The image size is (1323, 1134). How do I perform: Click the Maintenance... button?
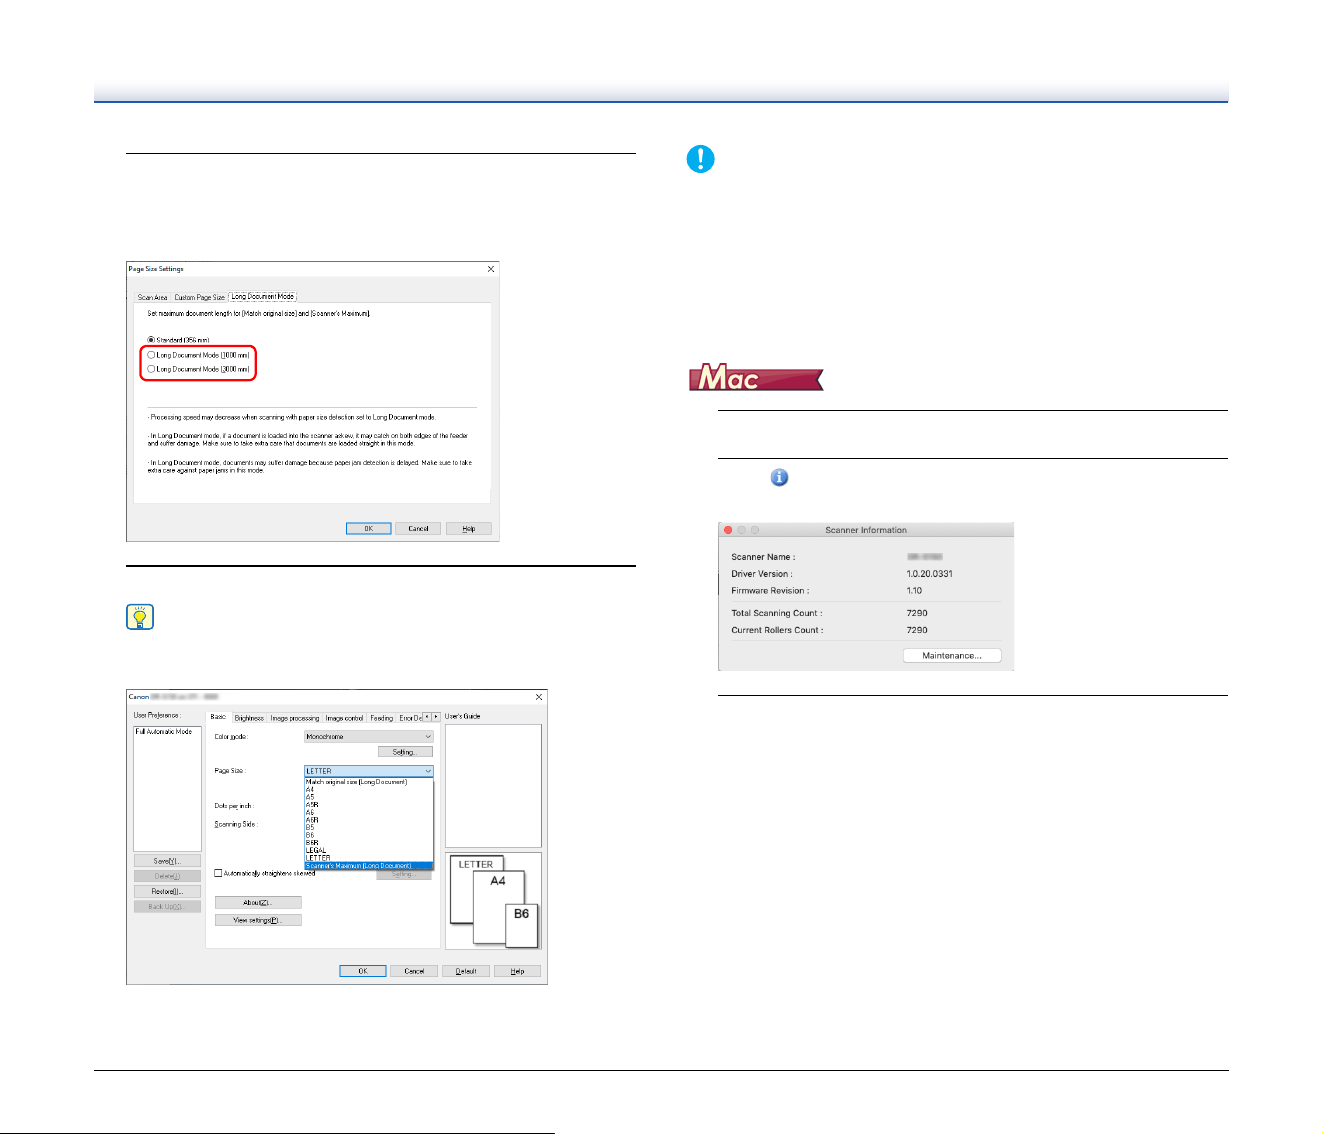[952, 656]
